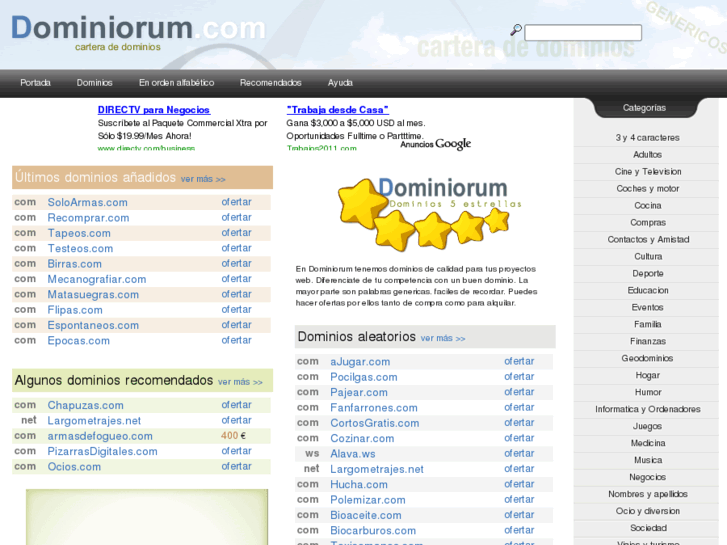Select the Educacion category
This screenshot has width=727, height=545.
[x=648, y=290]
